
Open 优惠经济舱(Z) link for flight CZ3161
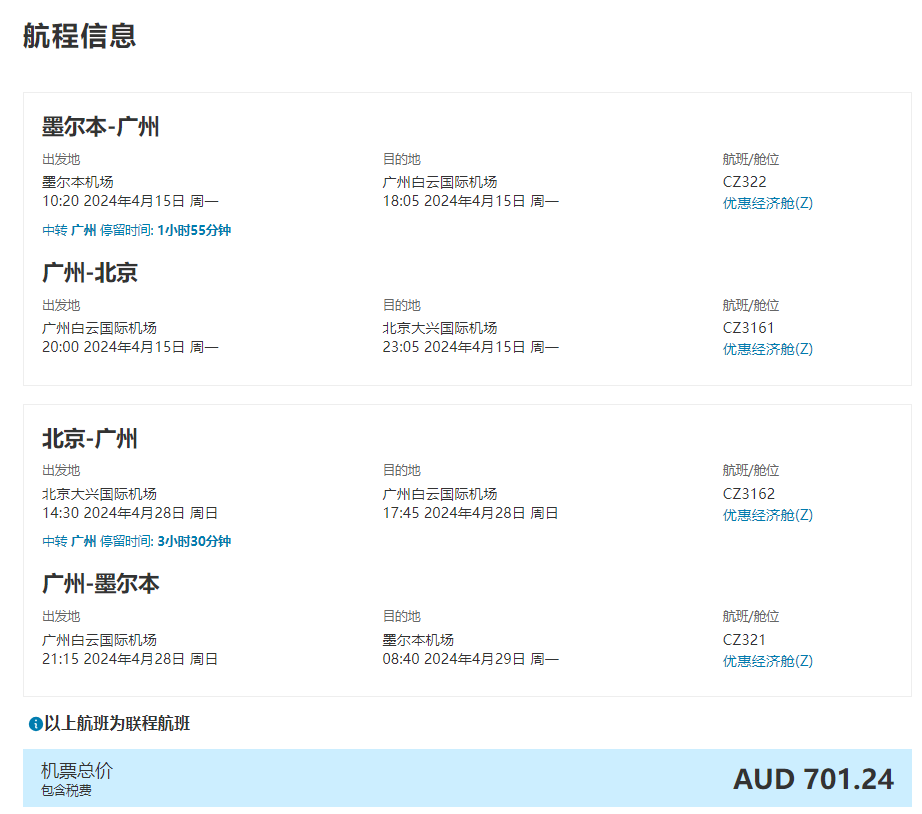[767, 349]
